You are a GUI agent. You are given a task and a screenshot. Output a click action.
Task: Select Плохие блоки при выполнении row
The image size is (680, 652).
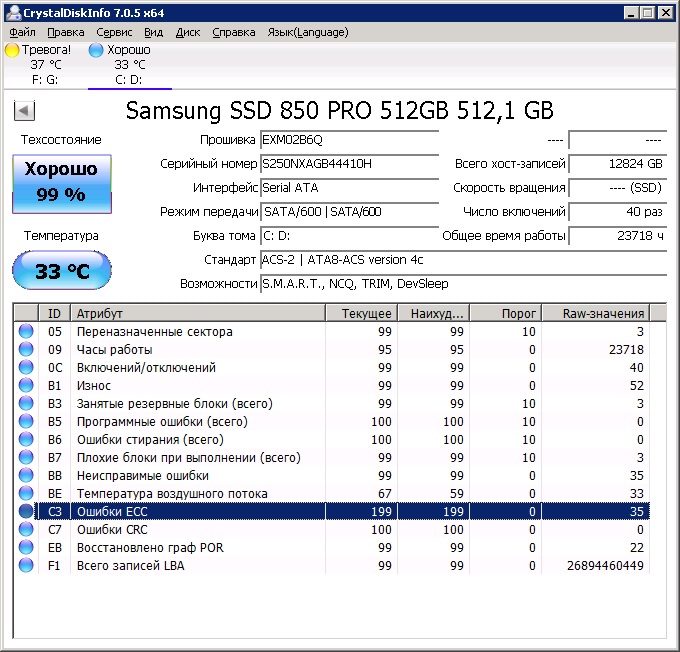[332, 457]
